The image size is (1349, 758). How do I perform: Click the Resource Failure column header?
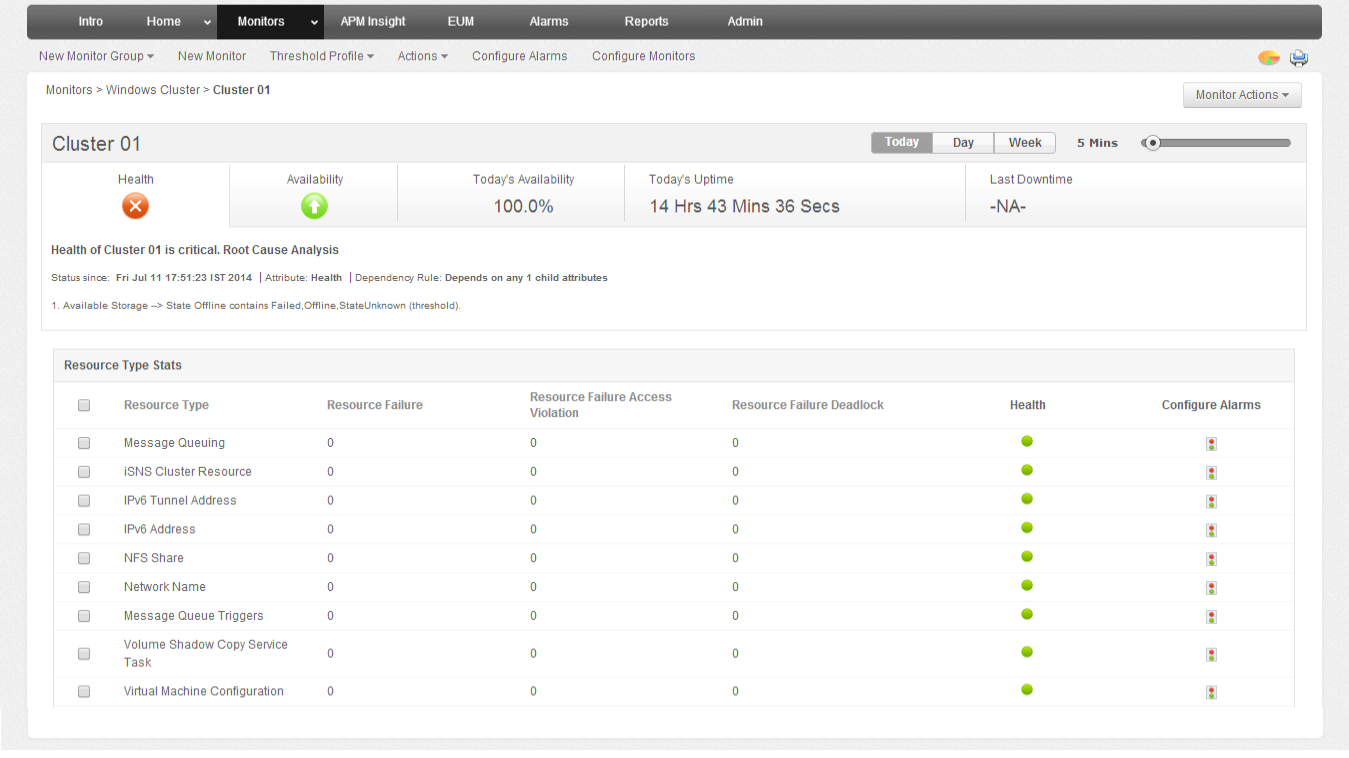375,405
